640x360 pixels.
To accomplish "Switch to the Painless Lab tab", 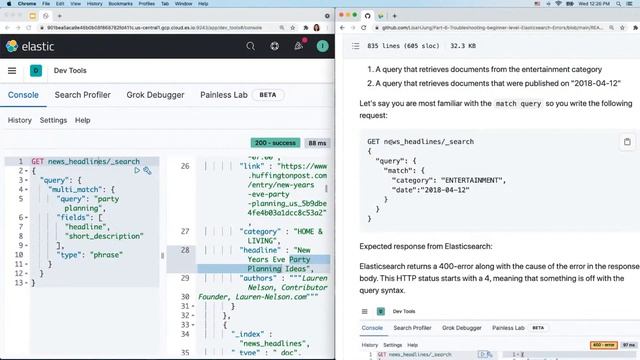I will (224, 95).
